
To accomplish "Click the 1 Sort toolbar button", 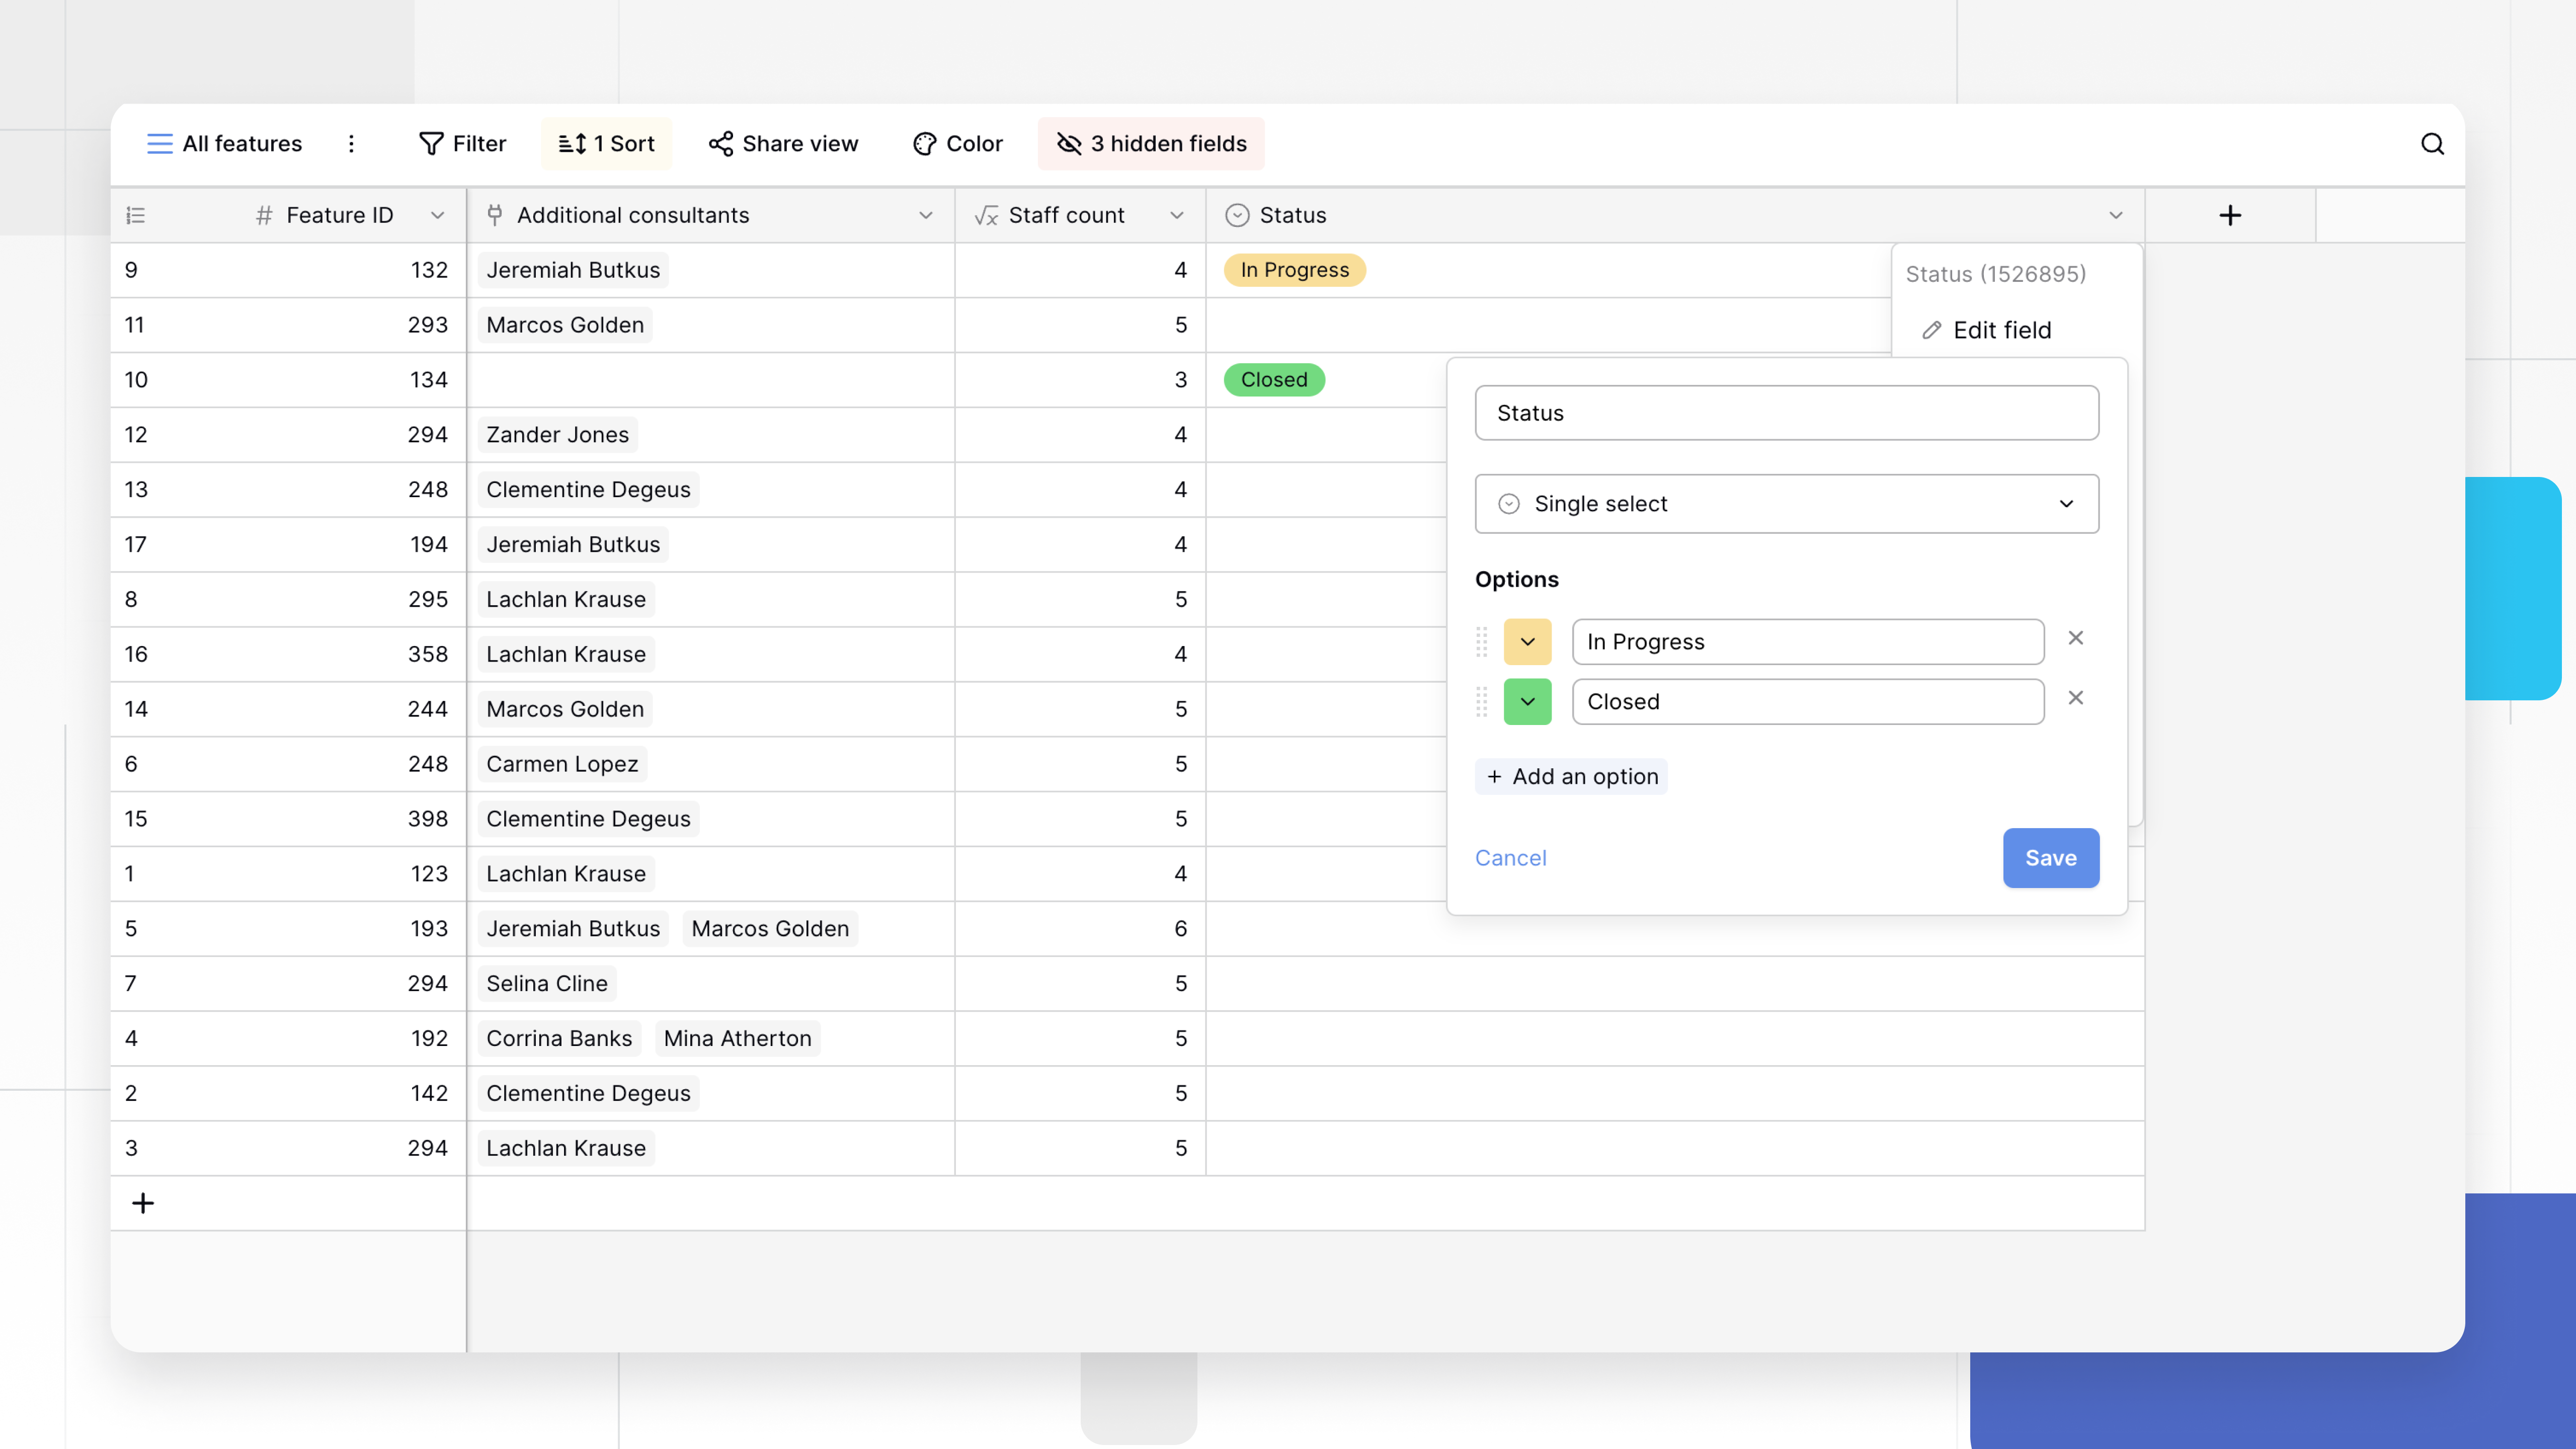I will coord(607,143).
